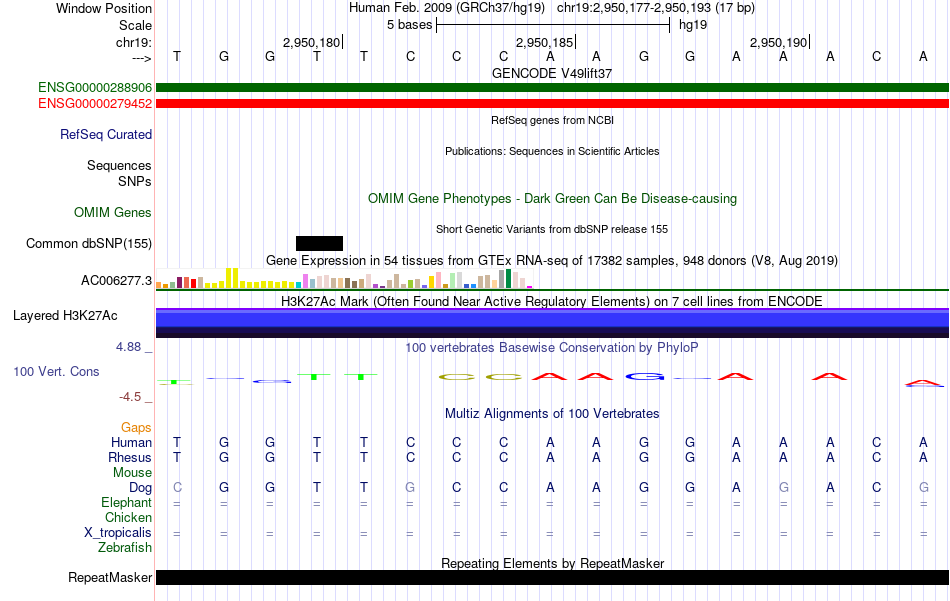The image size is (950, 601).
Task: Click the Common dbSNP(155) track label
Action: click(x=89, y=244)
